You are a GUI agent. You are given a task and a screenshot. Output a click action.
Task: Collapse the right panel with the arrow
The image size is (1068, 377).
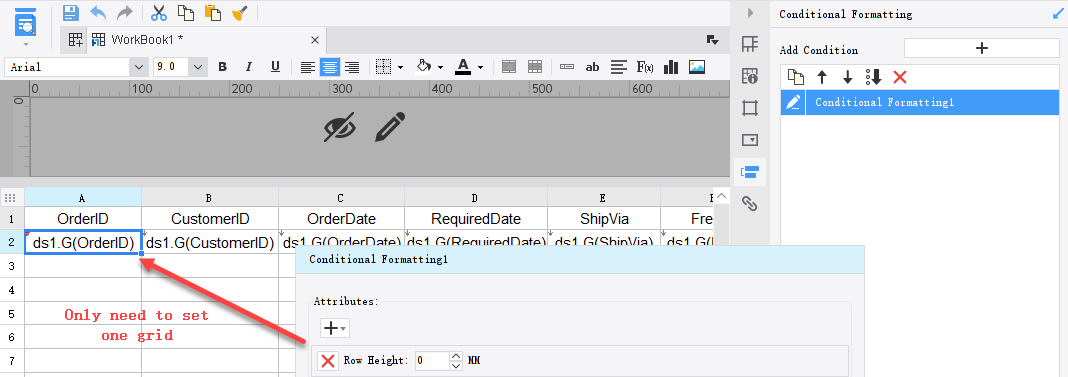(750, 13)
